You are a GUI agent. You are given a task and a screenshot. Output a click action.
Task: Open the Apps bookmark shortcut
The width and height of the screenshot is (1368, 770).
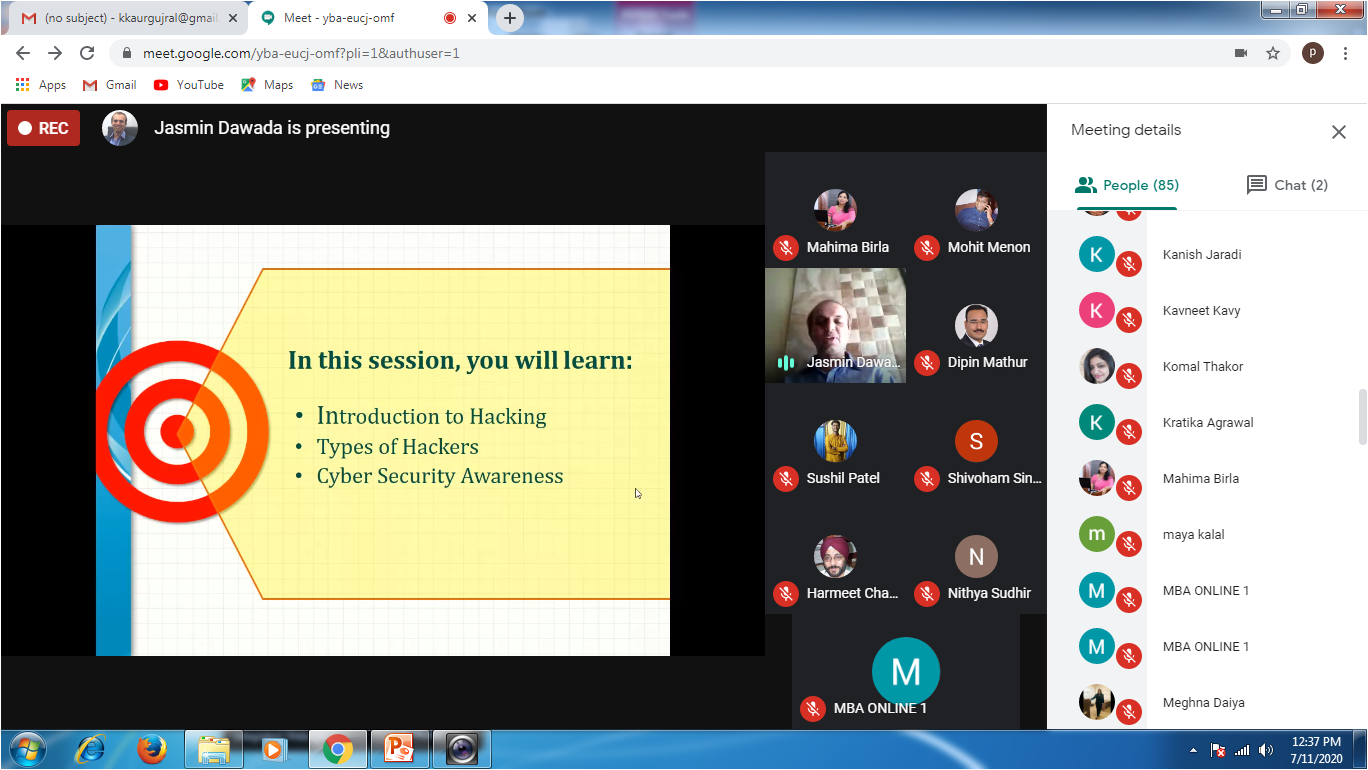coord(41,85)
